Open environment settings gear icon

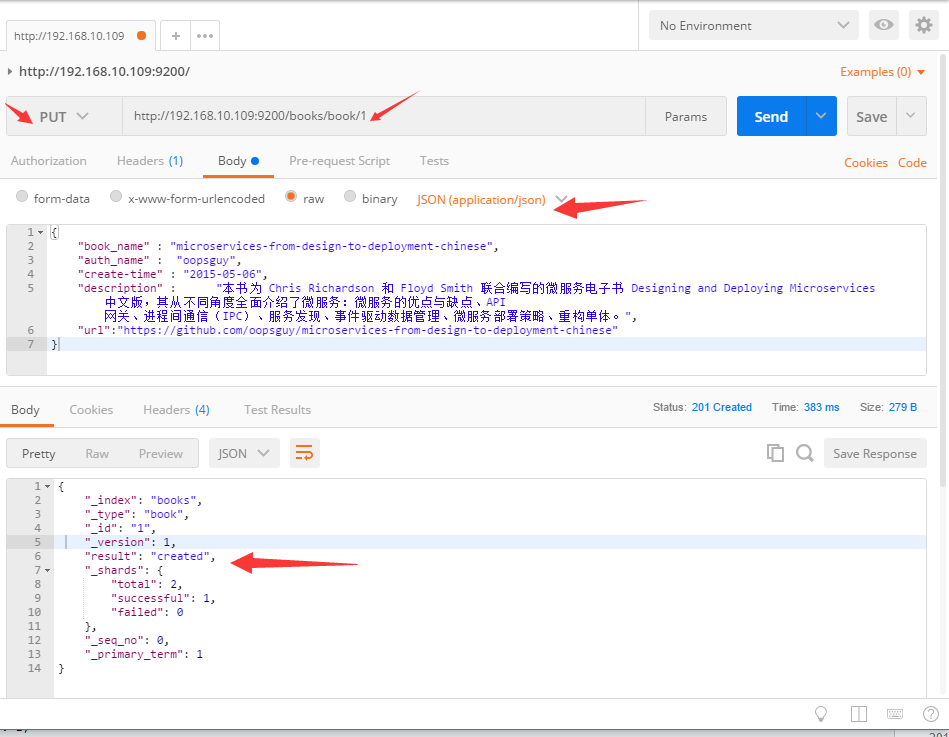923,26
